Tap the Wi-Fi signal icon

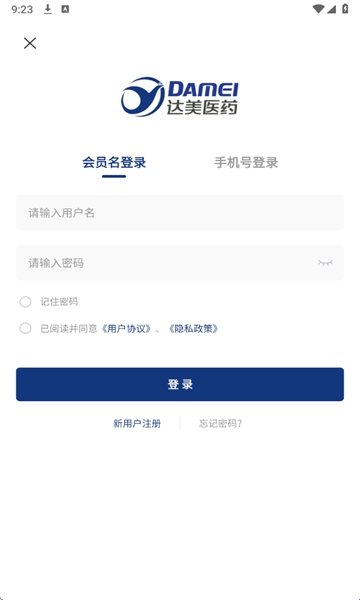(318, 9)
